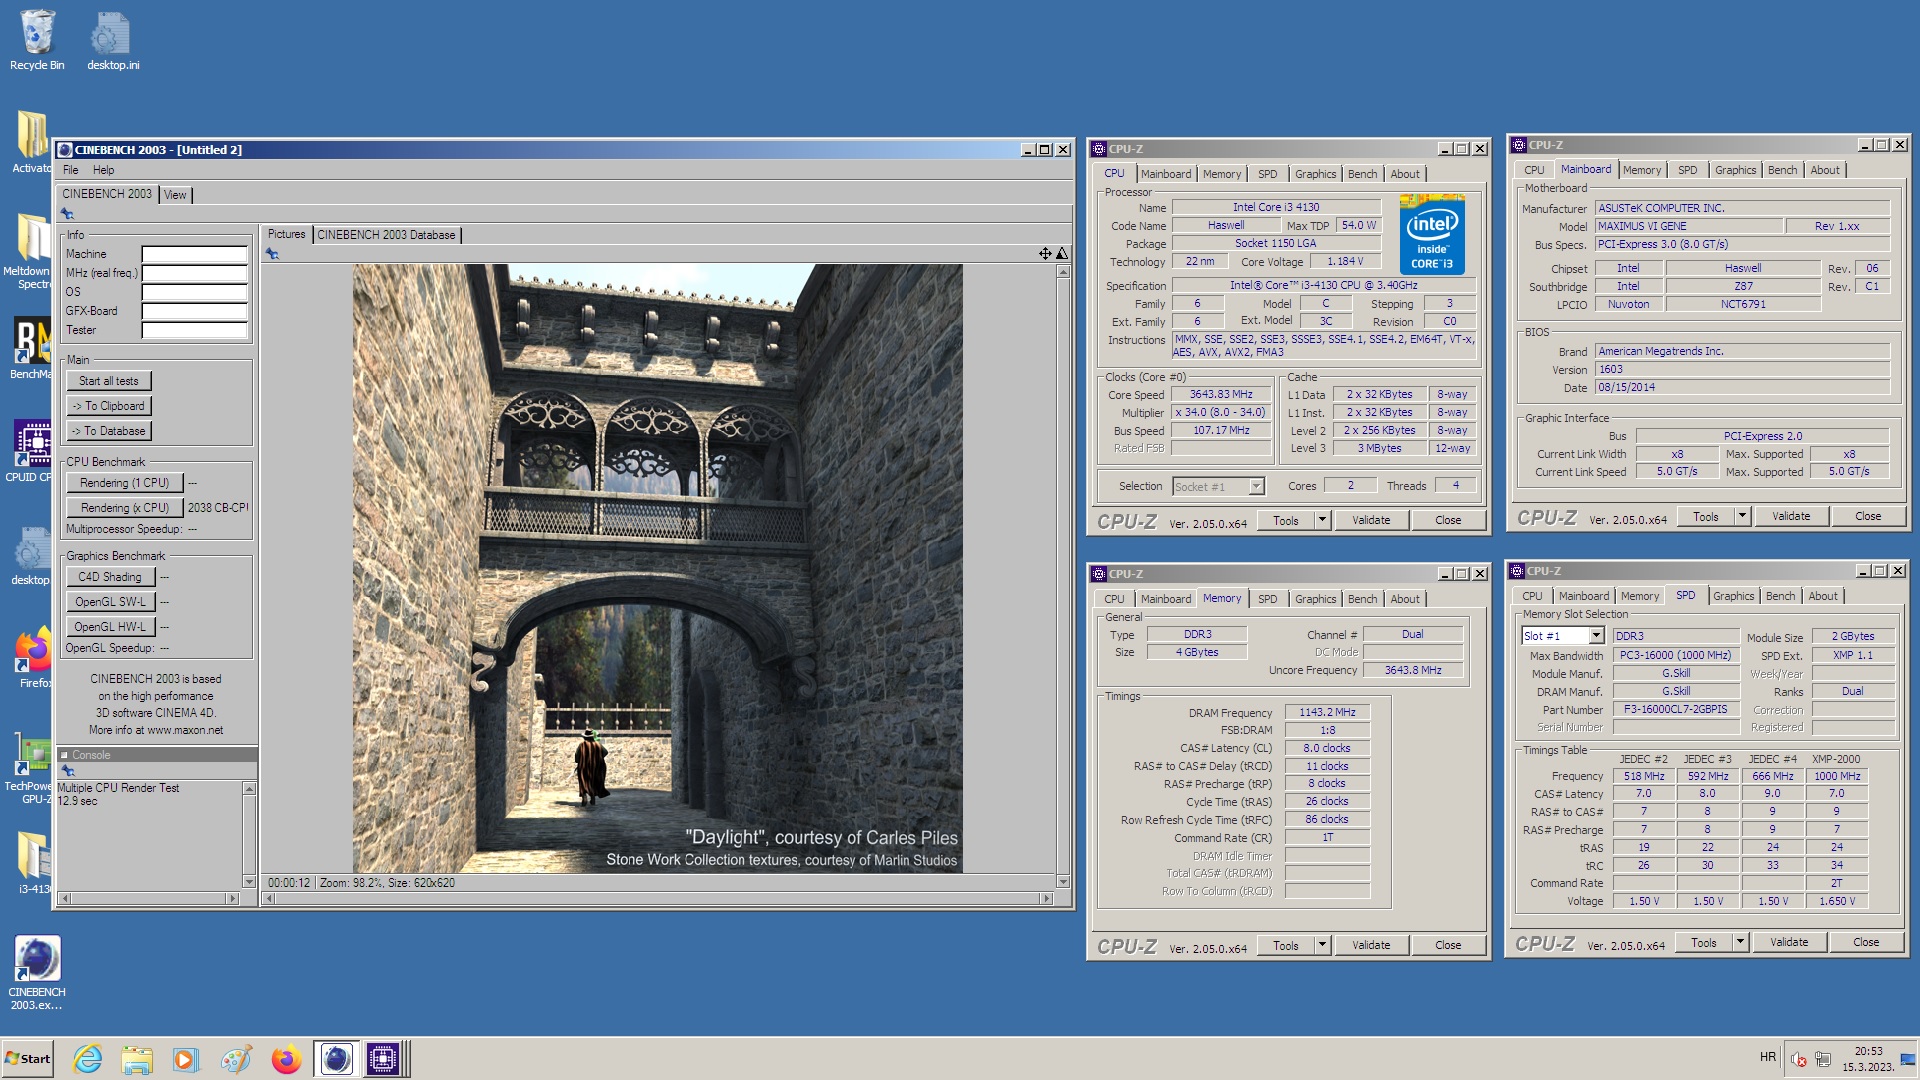Viewport: 1920px width, 1080px height.
Task: Start the C4D Shading test
Action: point(110,577)
